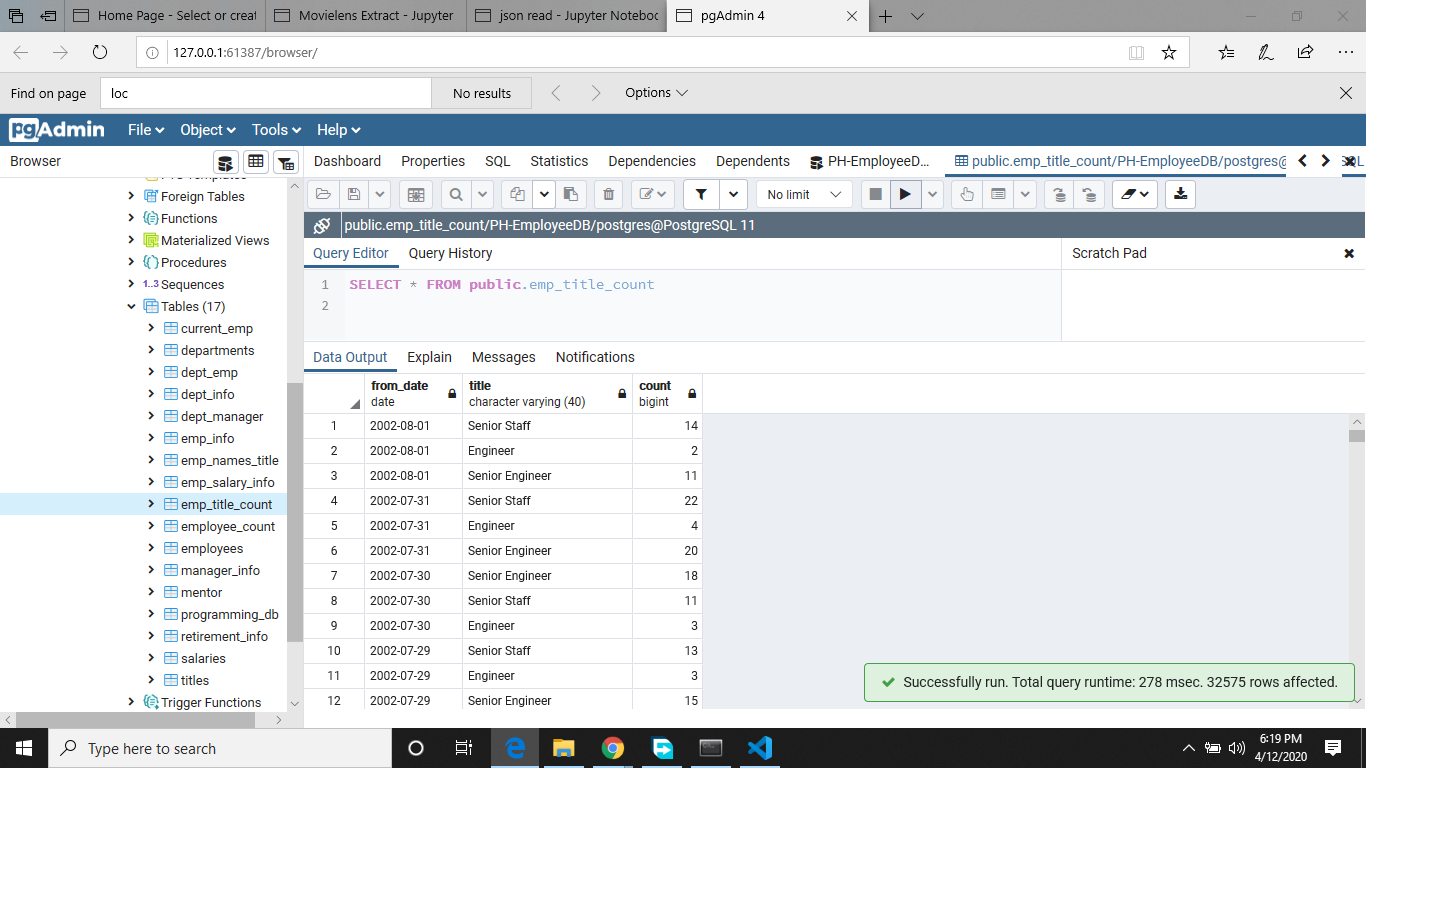Open the Find options dropdown arrow

click(x=483, y=194)
